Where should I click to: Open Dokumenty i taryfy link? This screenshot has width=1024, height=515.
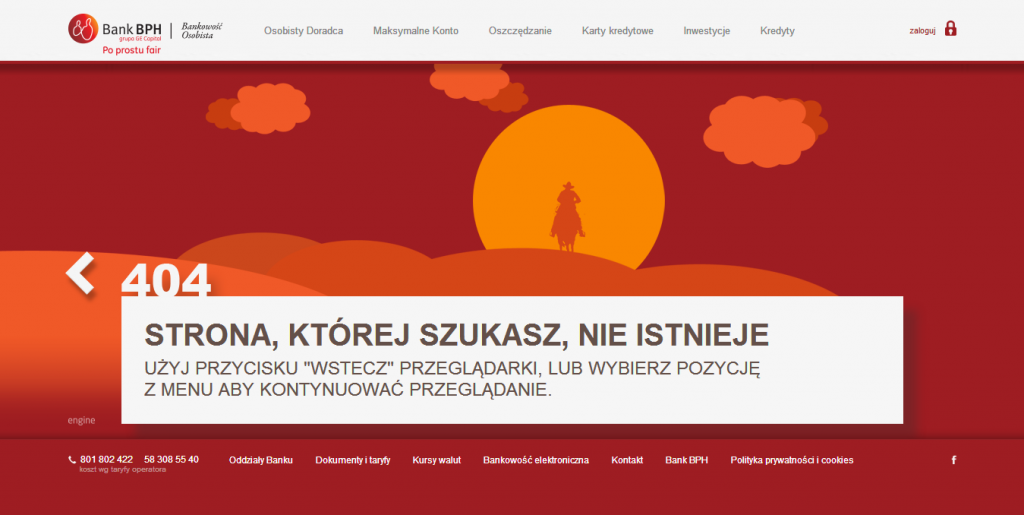coord(352,460)
